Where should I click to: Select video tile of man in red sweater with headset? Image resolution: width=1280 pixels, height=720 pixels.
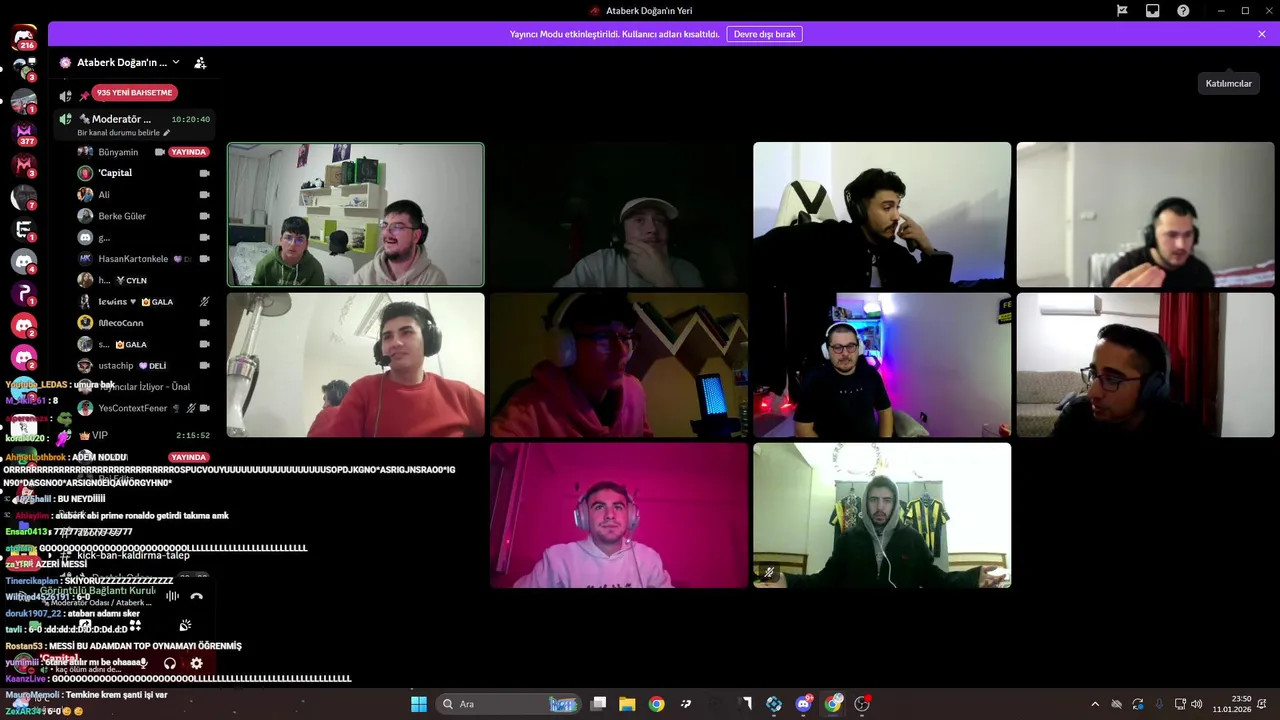(355, 365)
